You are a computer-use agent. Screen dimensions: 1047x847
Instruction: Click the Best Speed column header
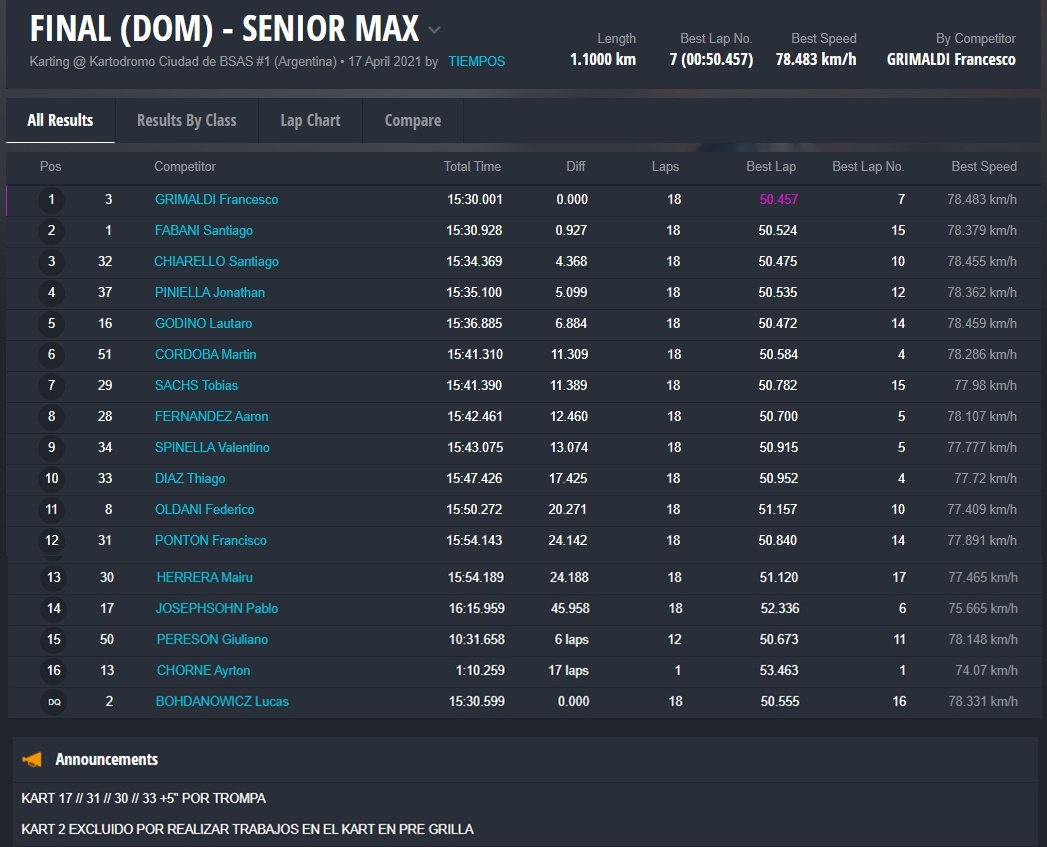(983, 167)
